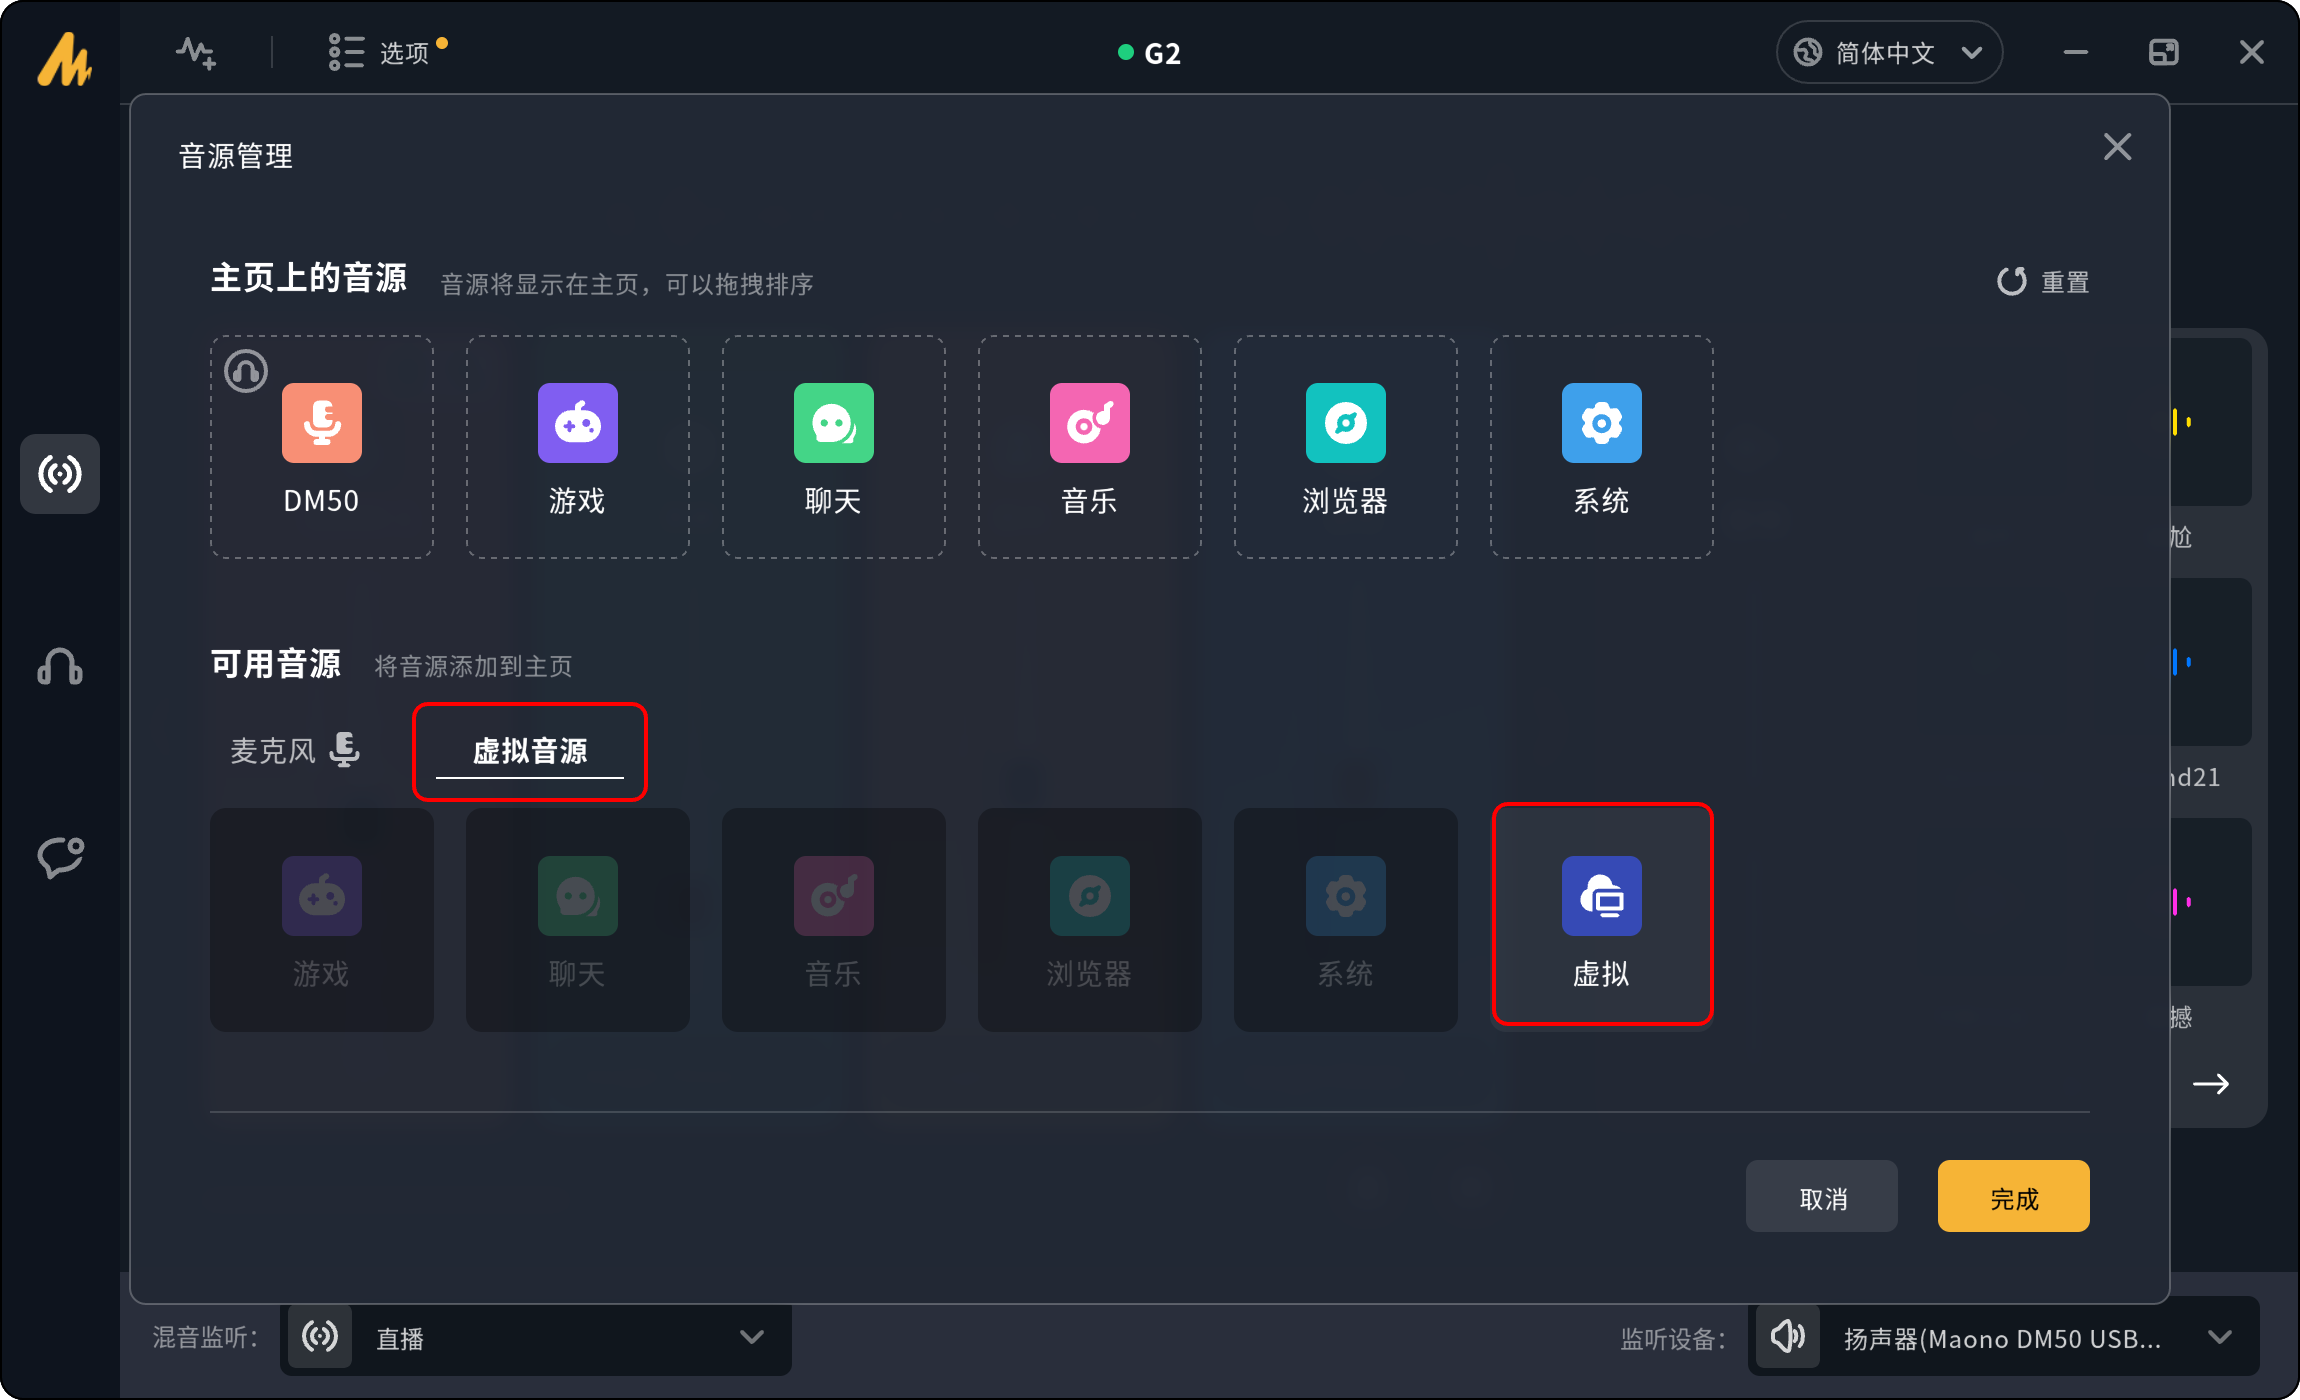
Task: Click the 聊天 chat source icon
Action: click(x=833, y=423)
